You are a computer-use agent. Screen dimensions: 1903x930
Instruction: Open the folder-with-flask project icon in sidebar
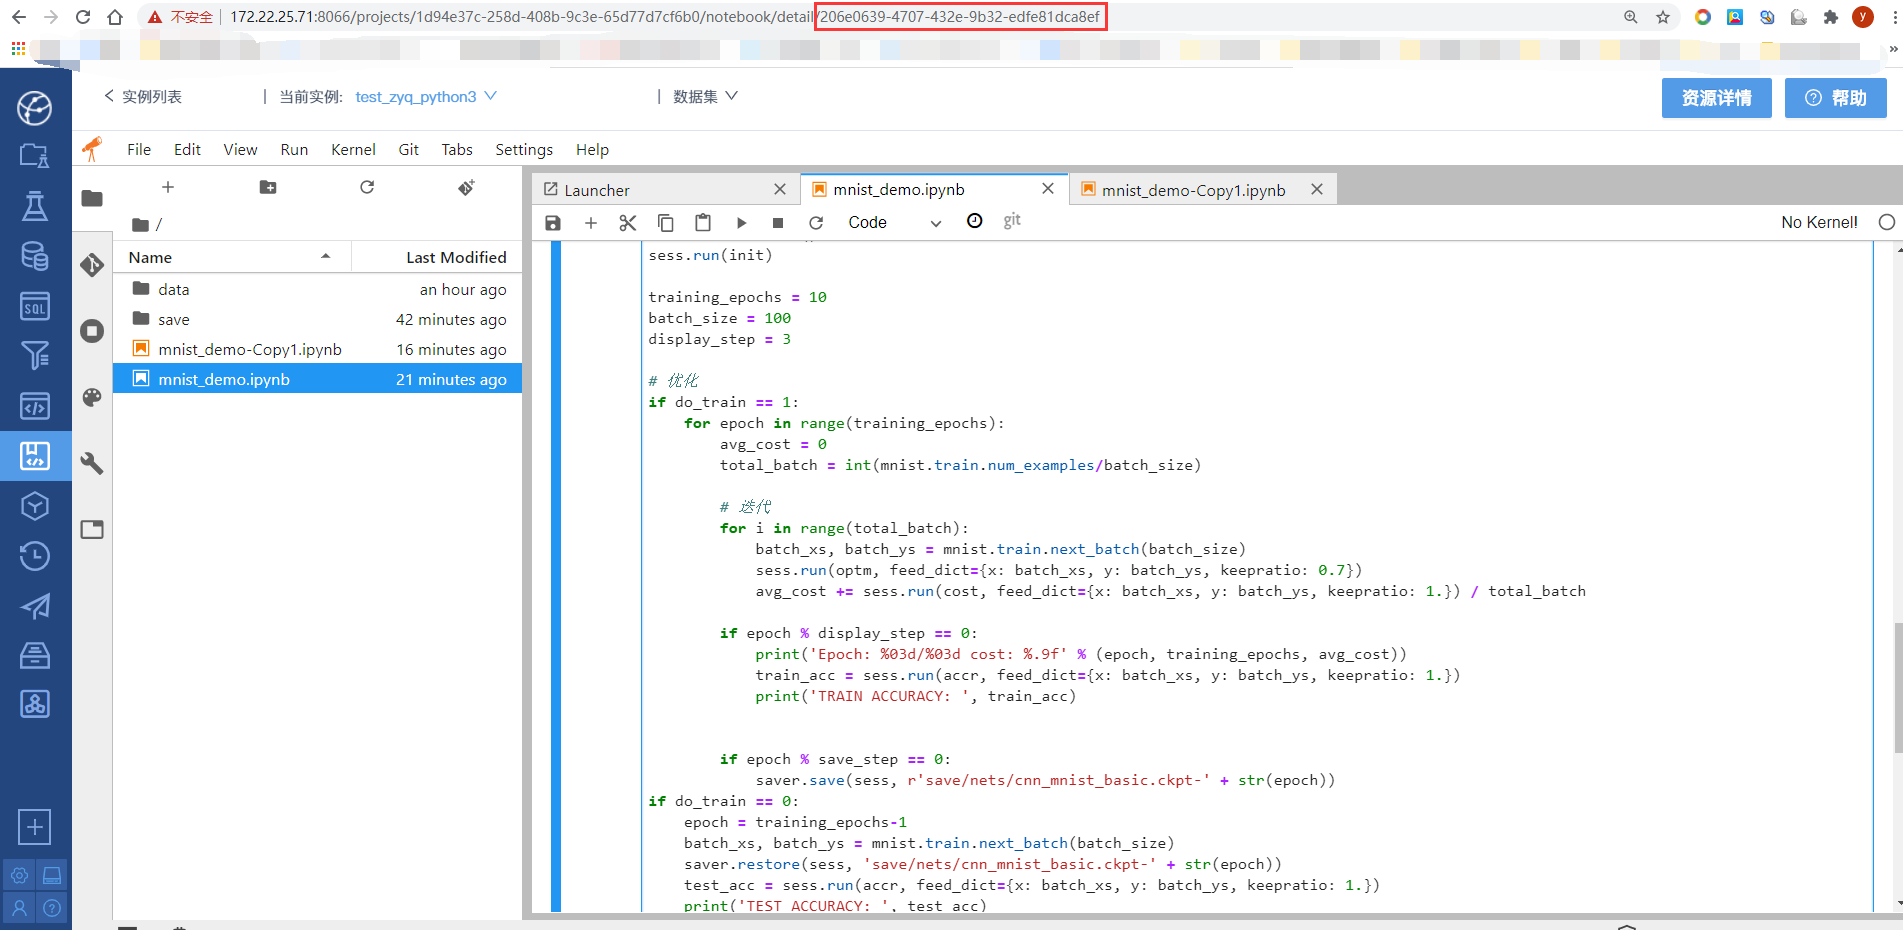[x=35, y=155]
